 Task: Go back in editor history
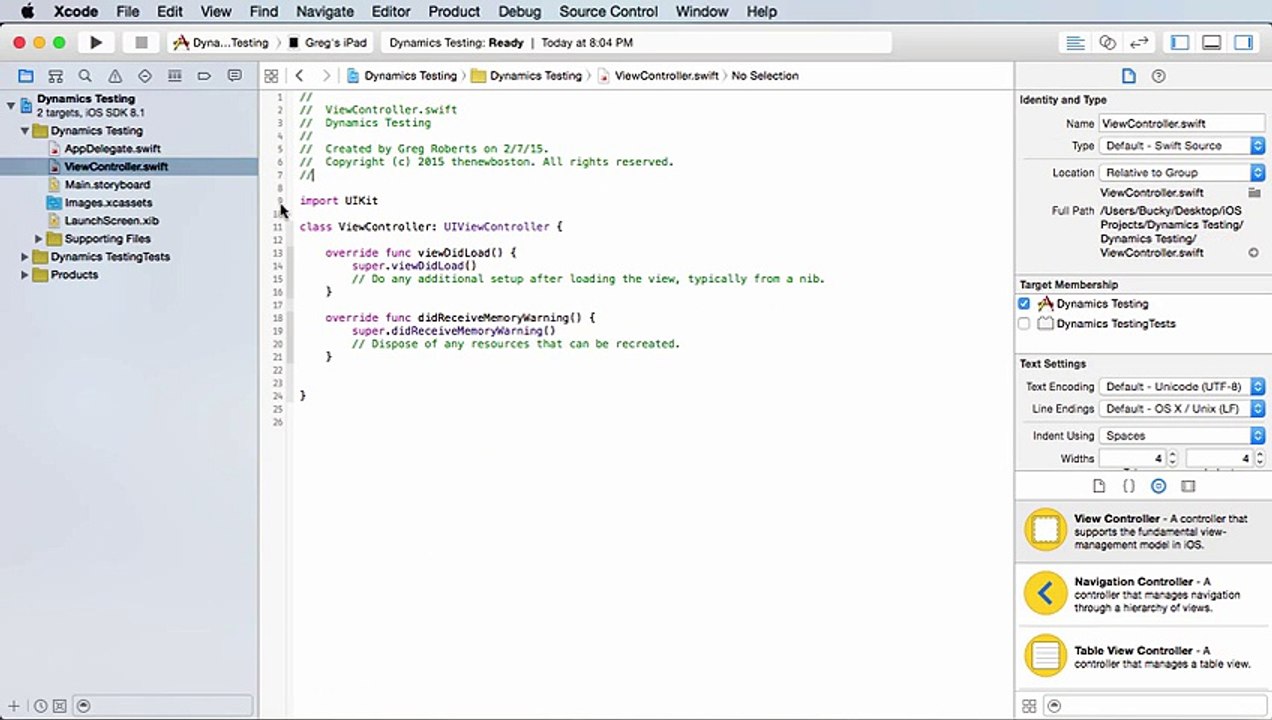(299, 76)
